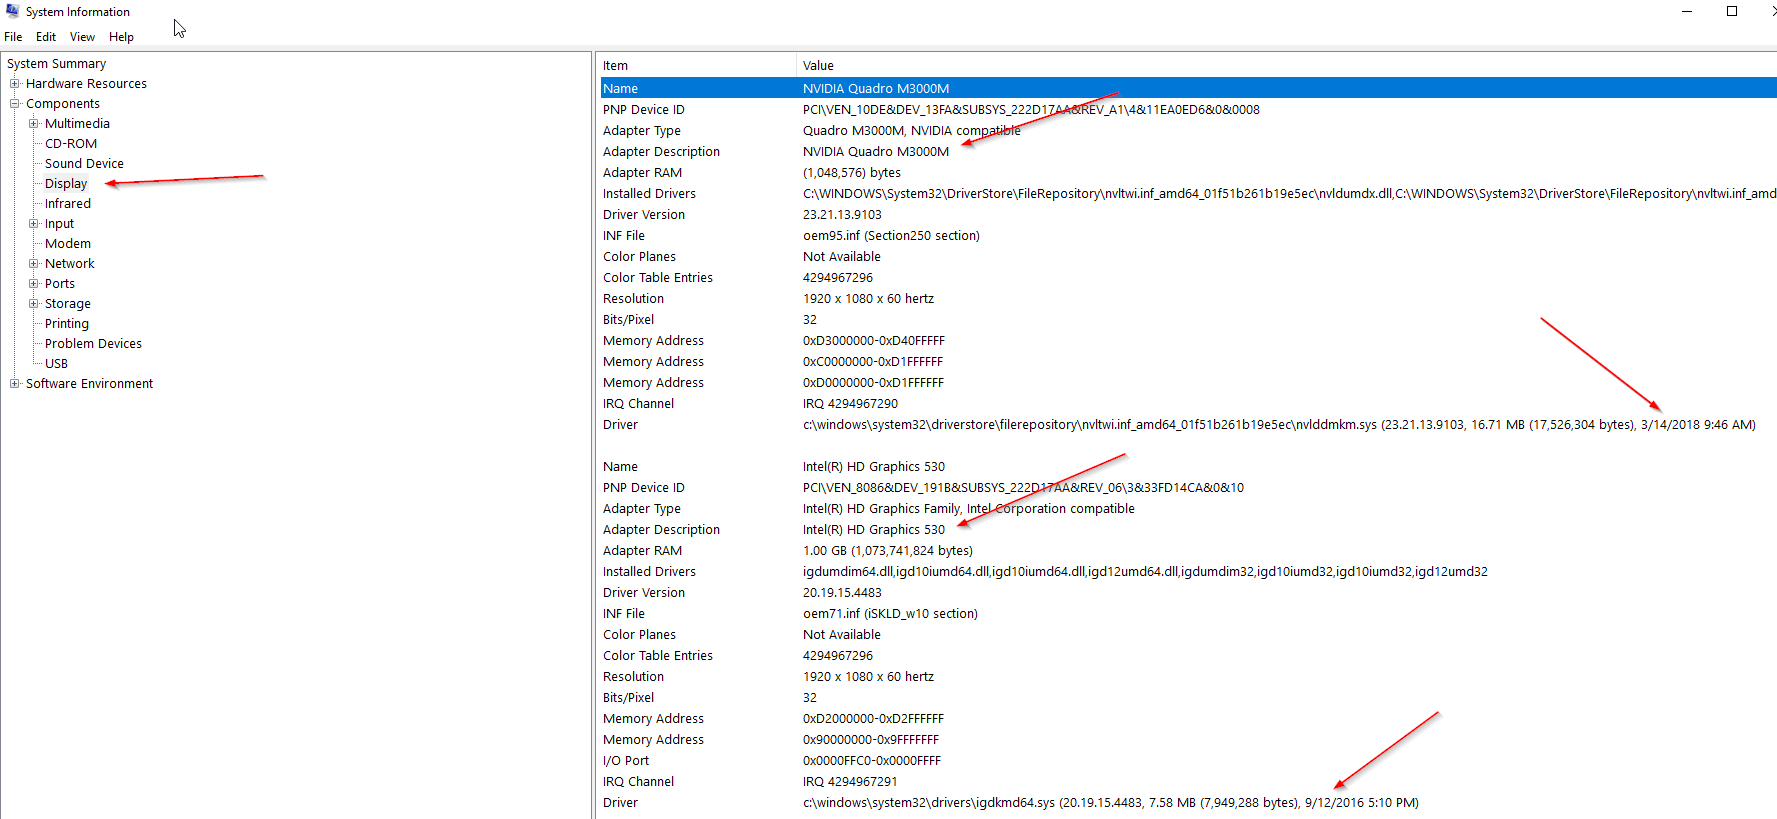
Task: Open the Help menu
Action: pos(121,37)
